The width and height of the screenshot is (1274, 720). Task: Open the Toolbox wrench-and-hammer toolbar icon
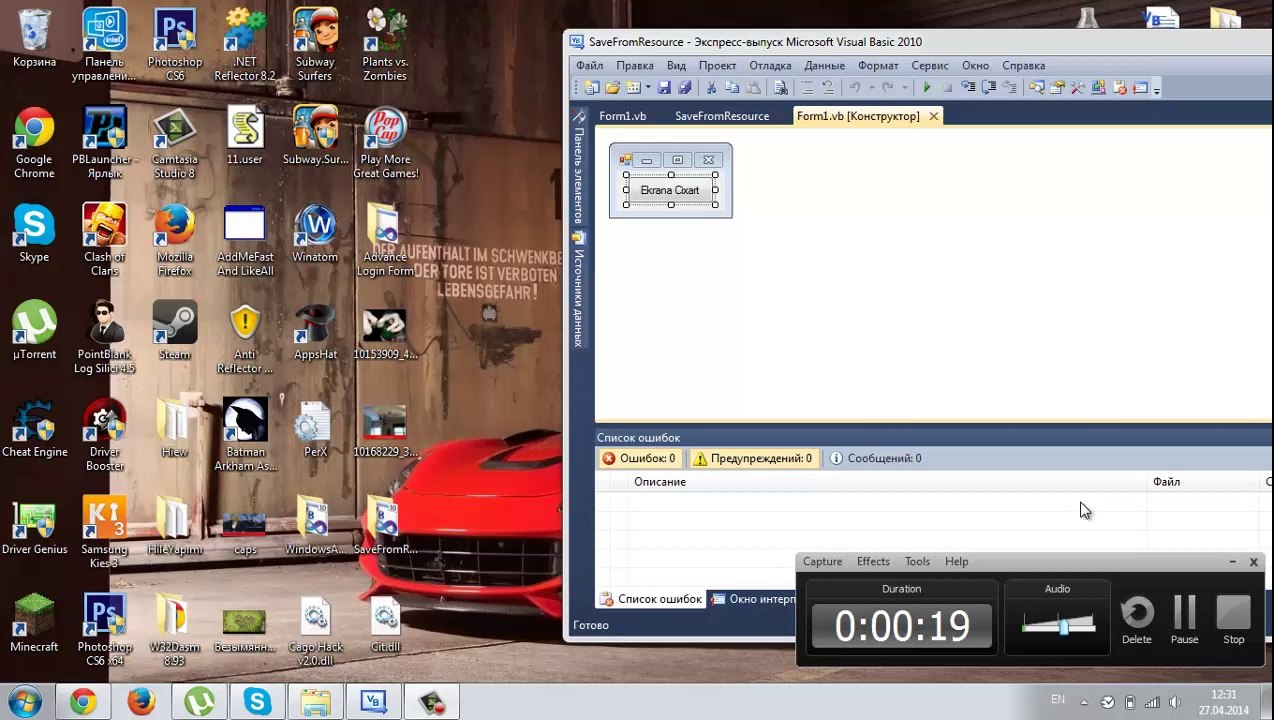(1077, 88)
